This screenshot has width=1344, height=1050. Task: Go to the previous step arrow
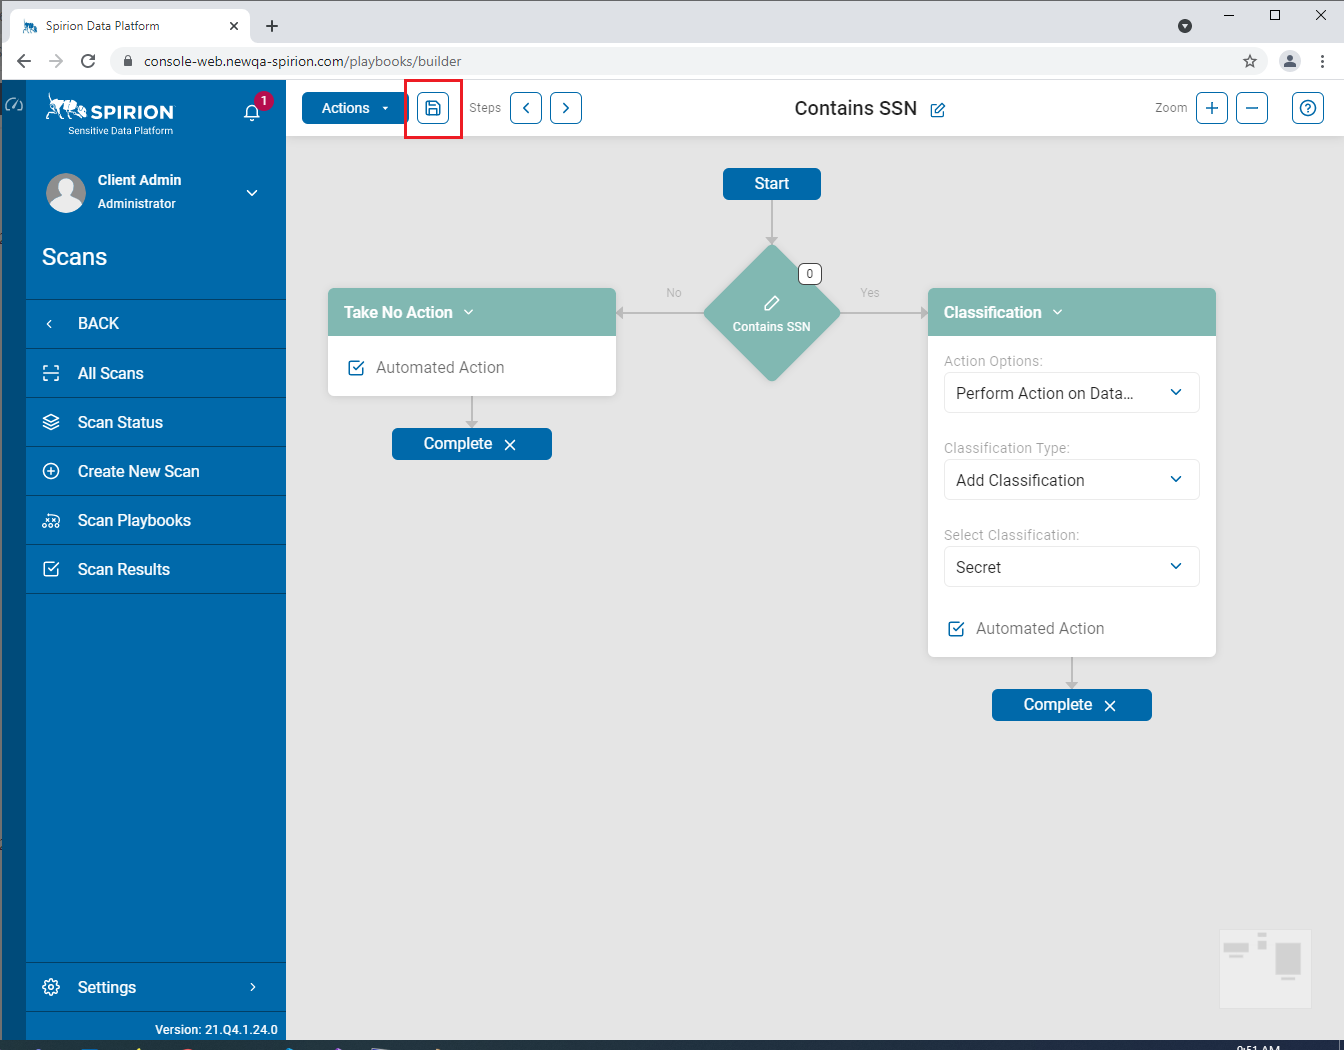(526, 108)
